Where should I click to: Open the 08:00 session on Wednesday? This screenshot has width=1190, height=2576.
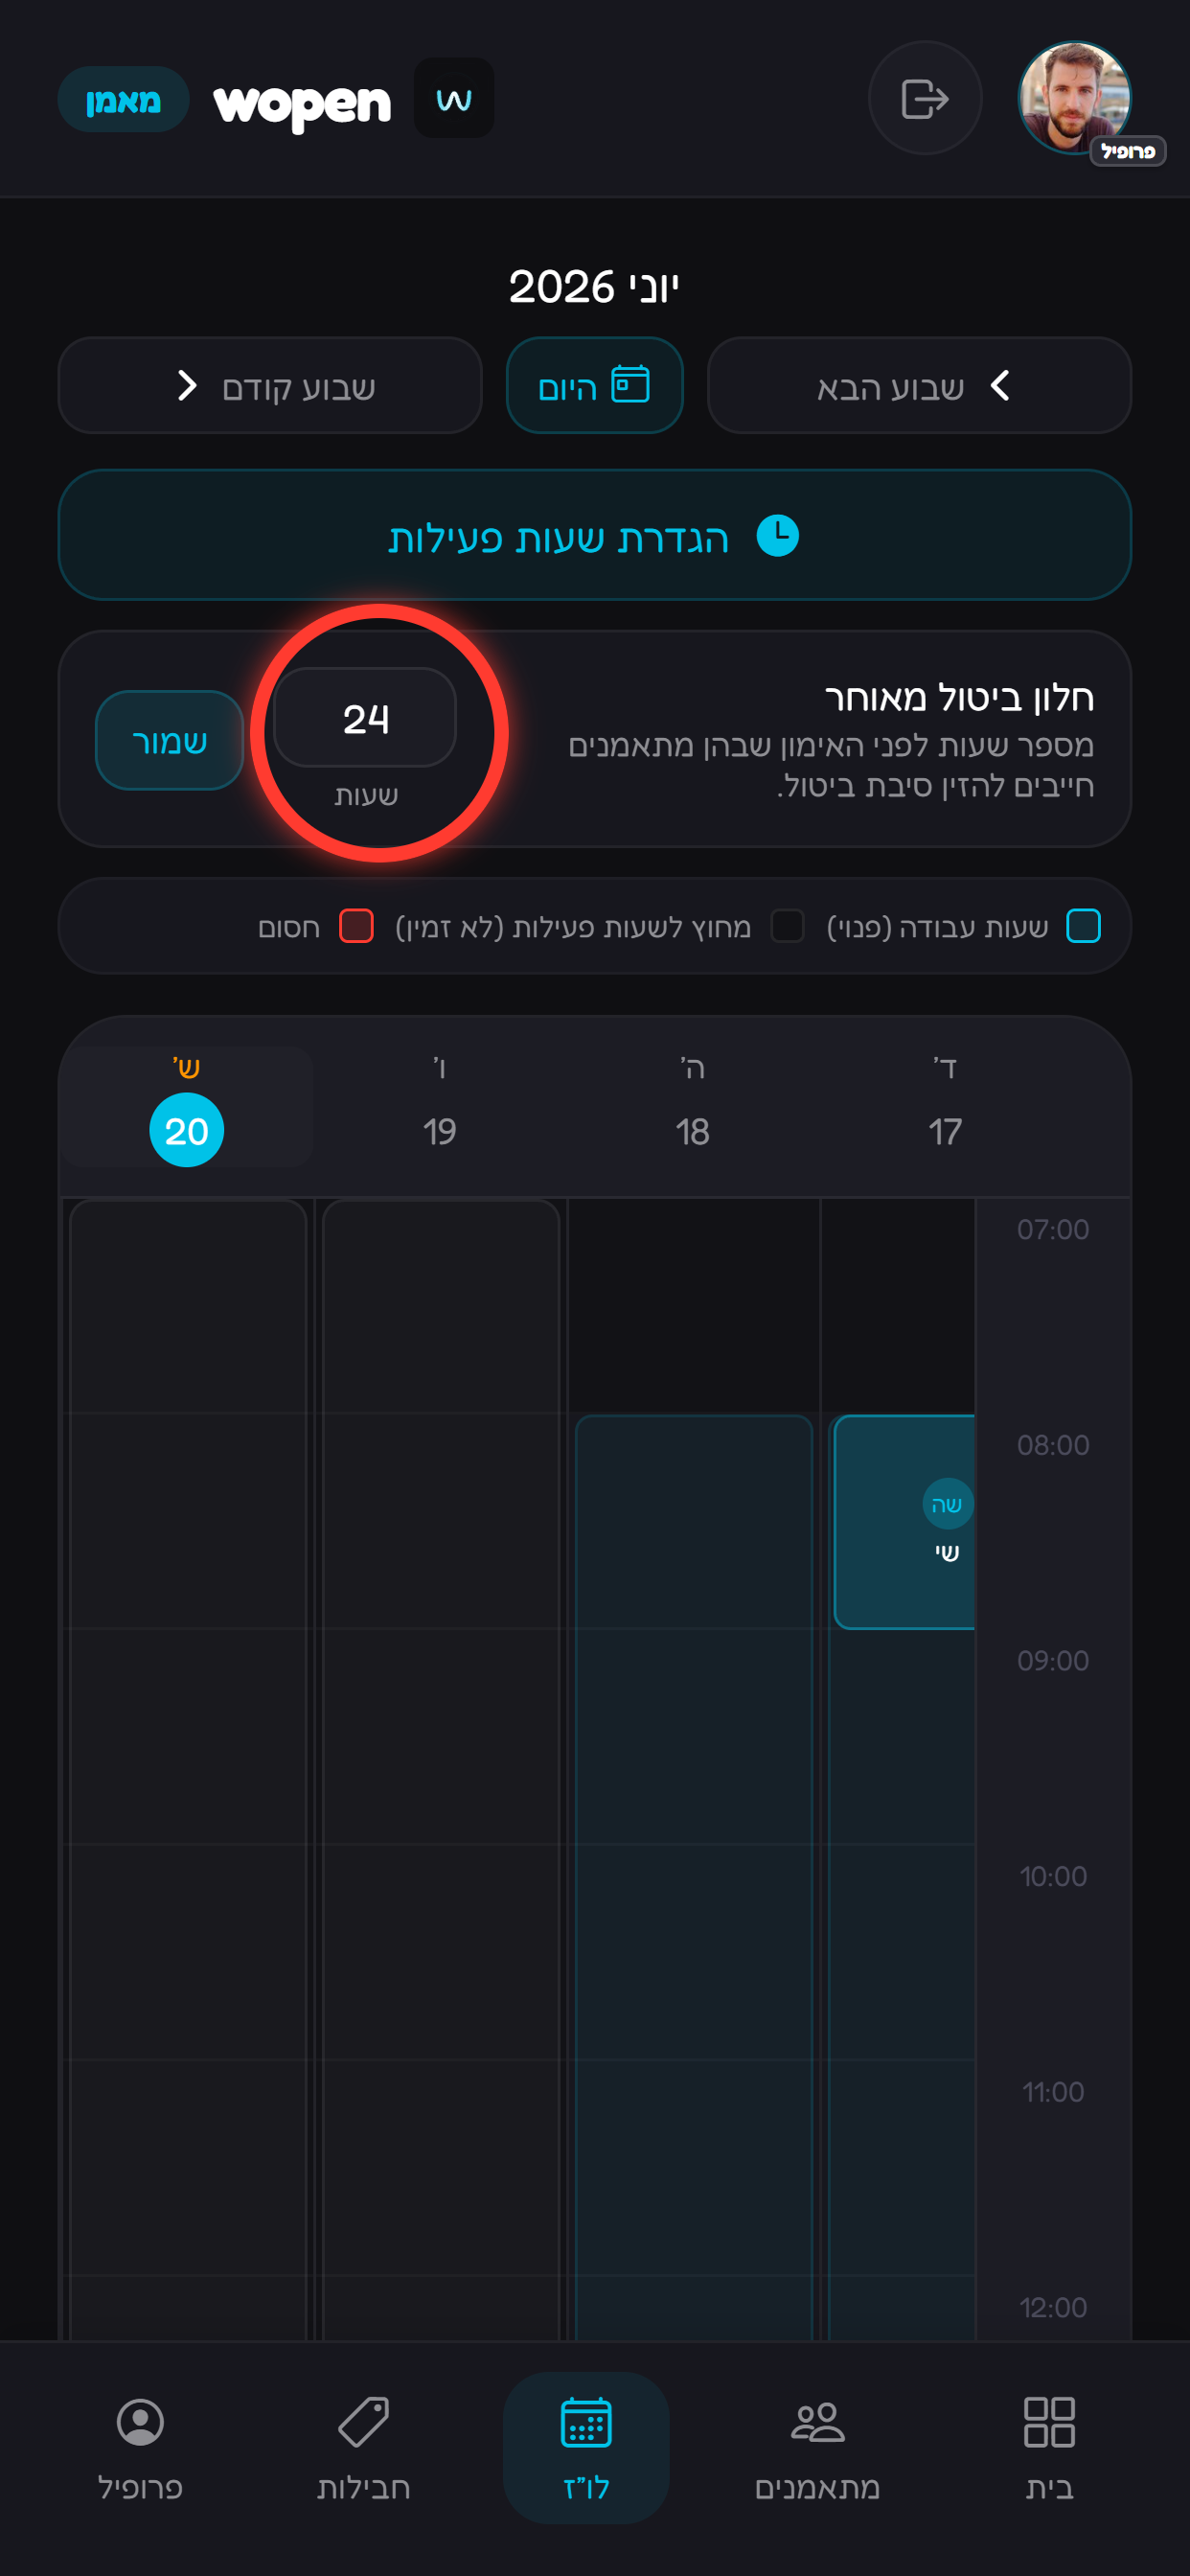[x=904, y=1522]
